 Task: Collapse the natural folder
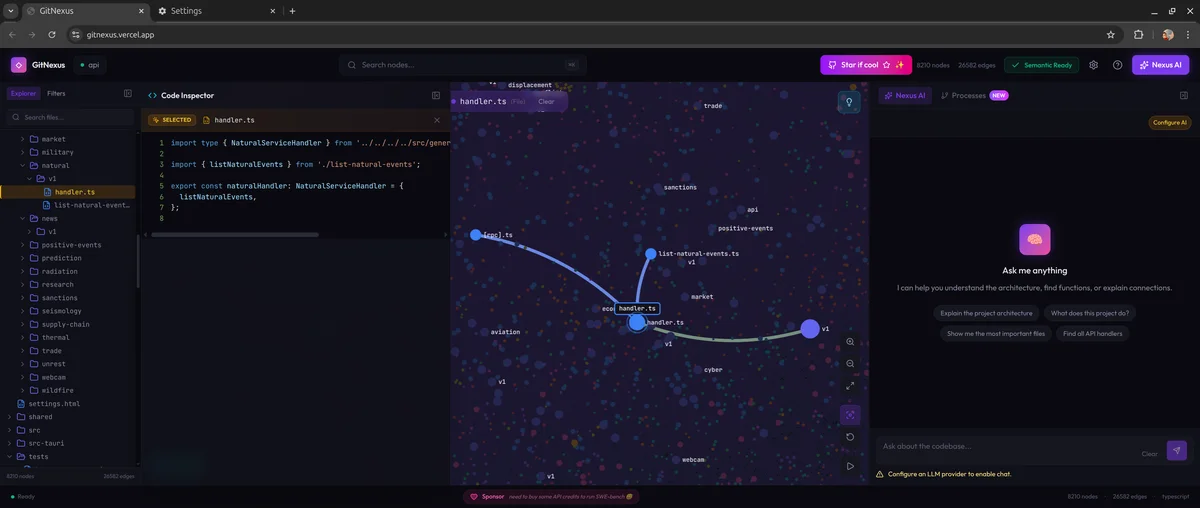coord(55,165)
